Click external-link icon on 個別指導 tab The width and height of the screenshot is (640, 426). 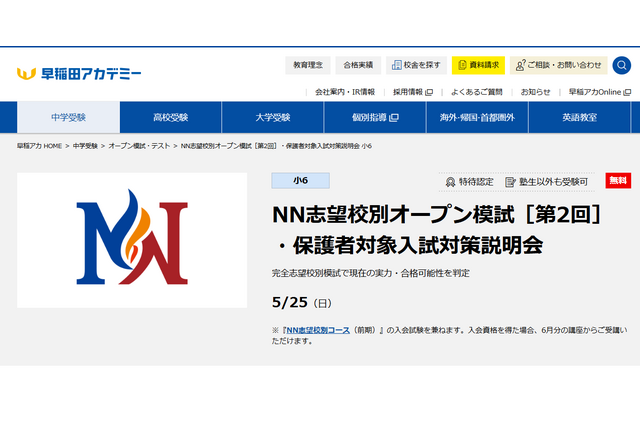tap(394, 118)
